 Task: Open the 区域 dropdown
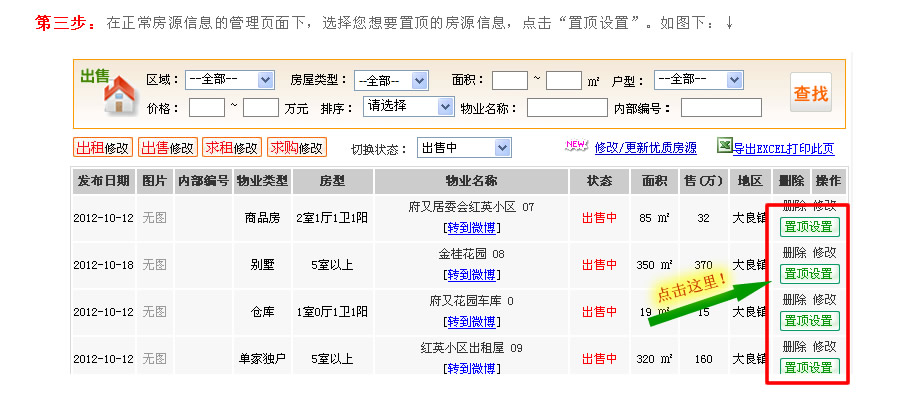pos(229,80)
